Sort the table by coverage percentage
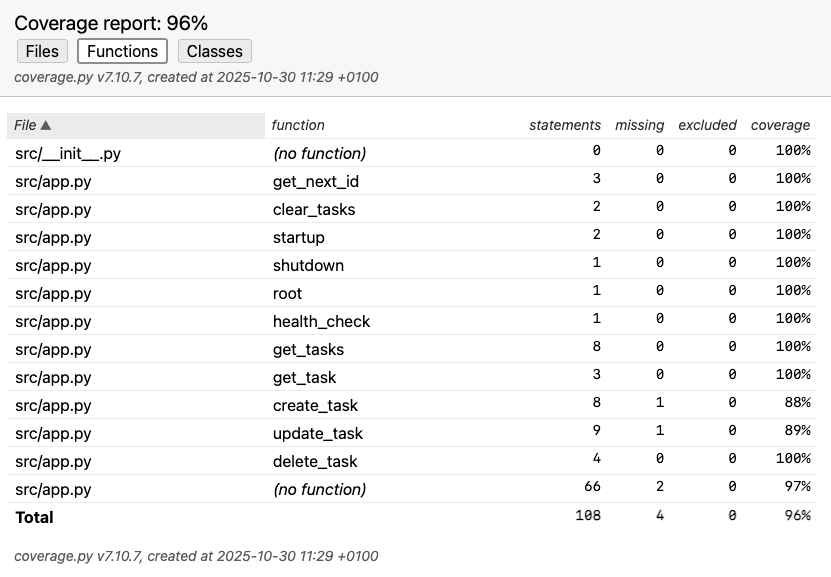This screenshot has height=577, width=831. tap(780, 125)
